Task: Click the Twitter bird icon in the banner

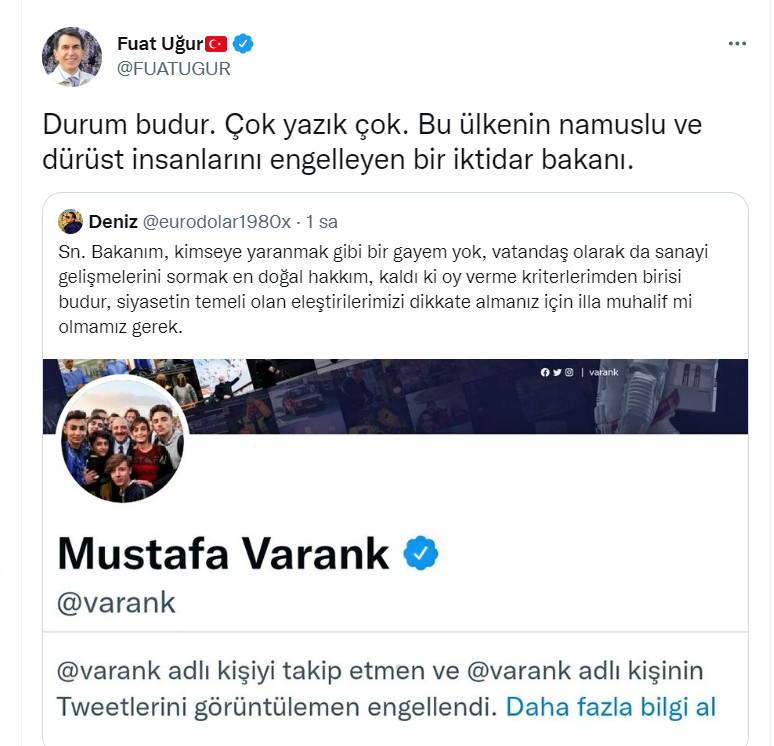Action: pos(557,372)
